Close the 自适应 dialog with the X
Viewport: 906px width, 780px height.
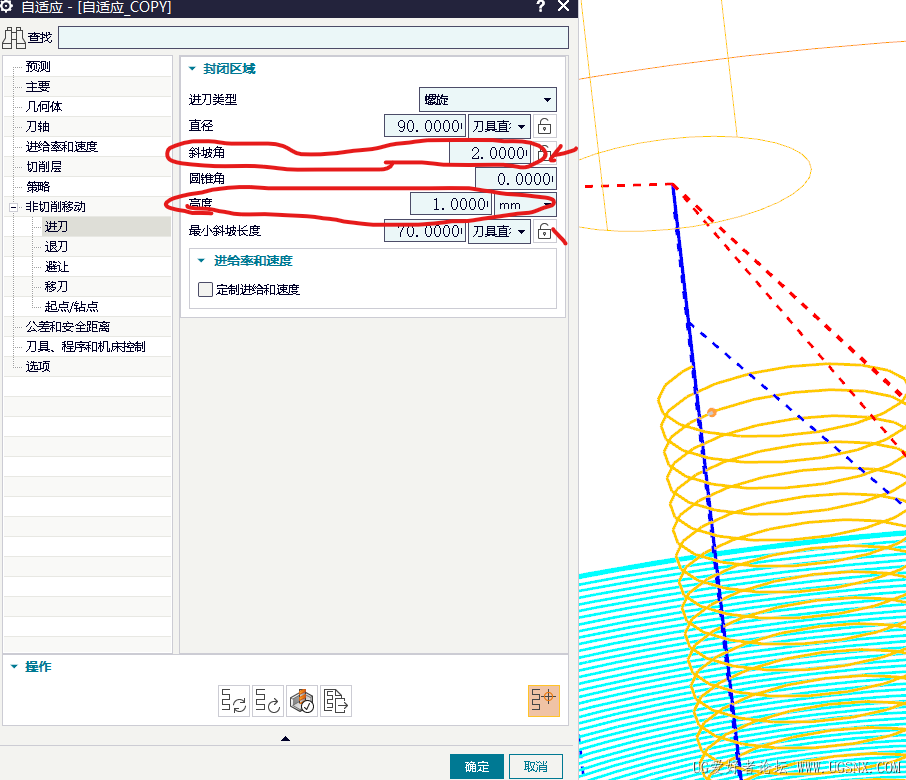coord(564,7)
